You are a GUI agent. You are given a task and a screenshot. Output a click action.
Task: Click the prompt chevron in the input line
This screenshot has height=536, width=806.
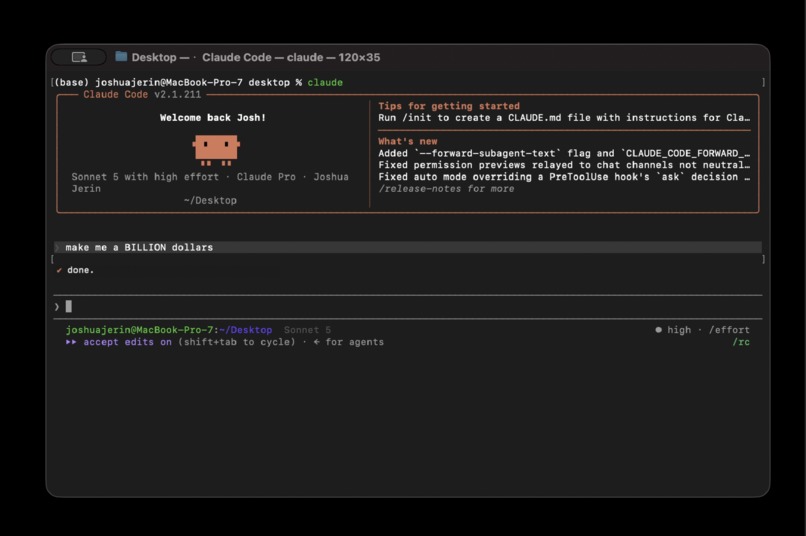[57, 307]
